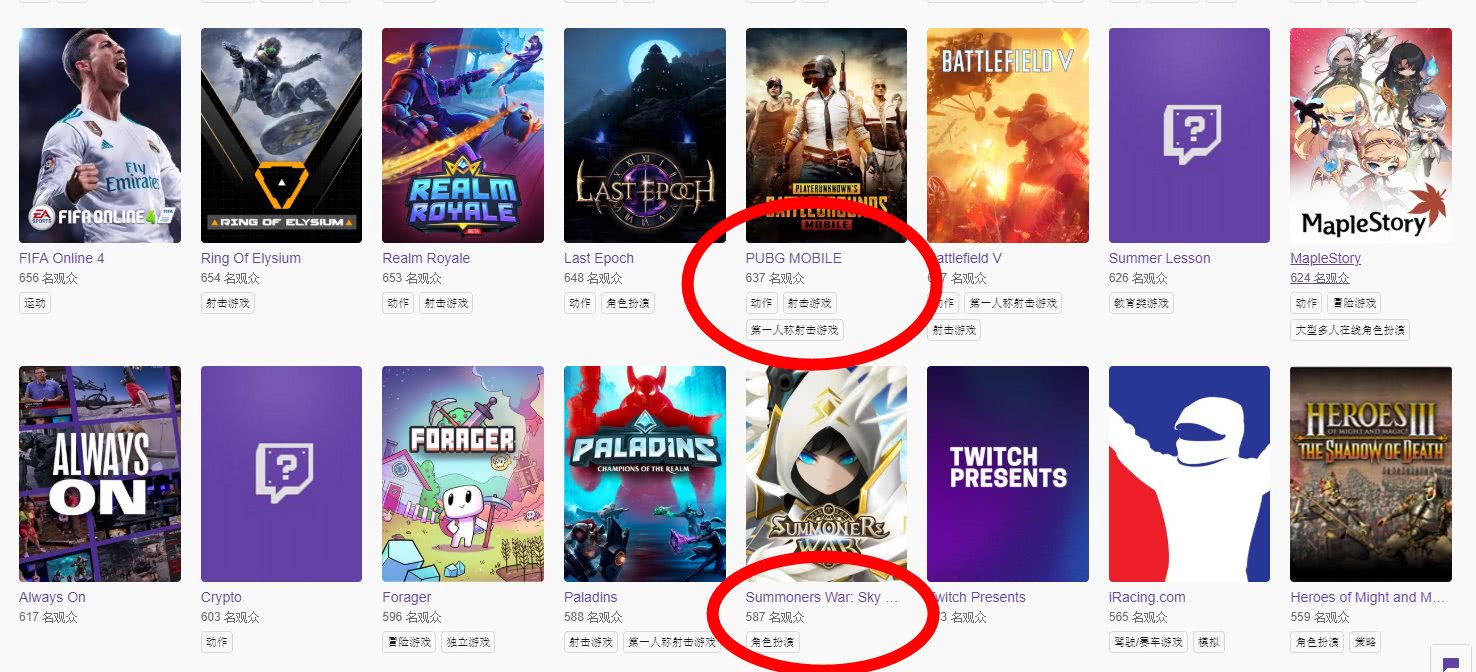1476x672 pixels.
Task: Click the Summer Lesson placeholder Twitch icon
Action: [x=1192, y=134]
